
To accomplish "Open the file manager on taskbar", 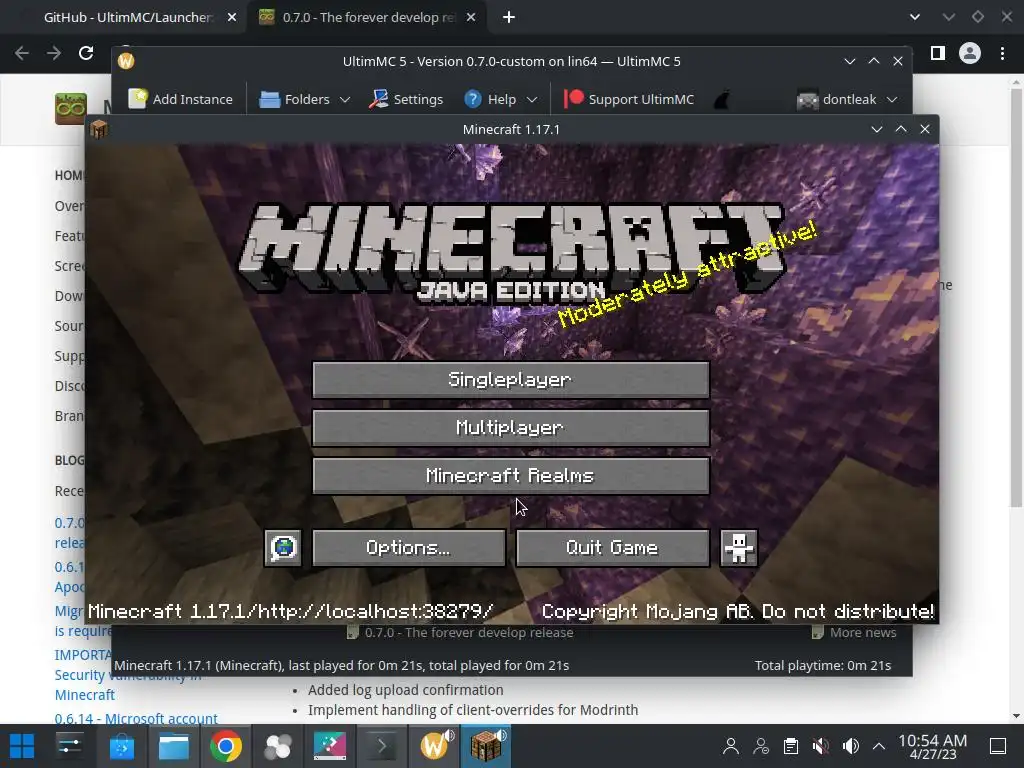I will (x=174, y=746).
